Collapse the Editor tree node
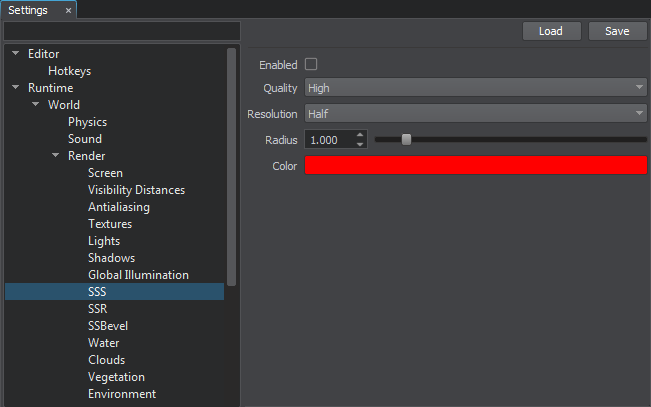The image size is (651, 407). pyautogui.click(x=16, y=54)
